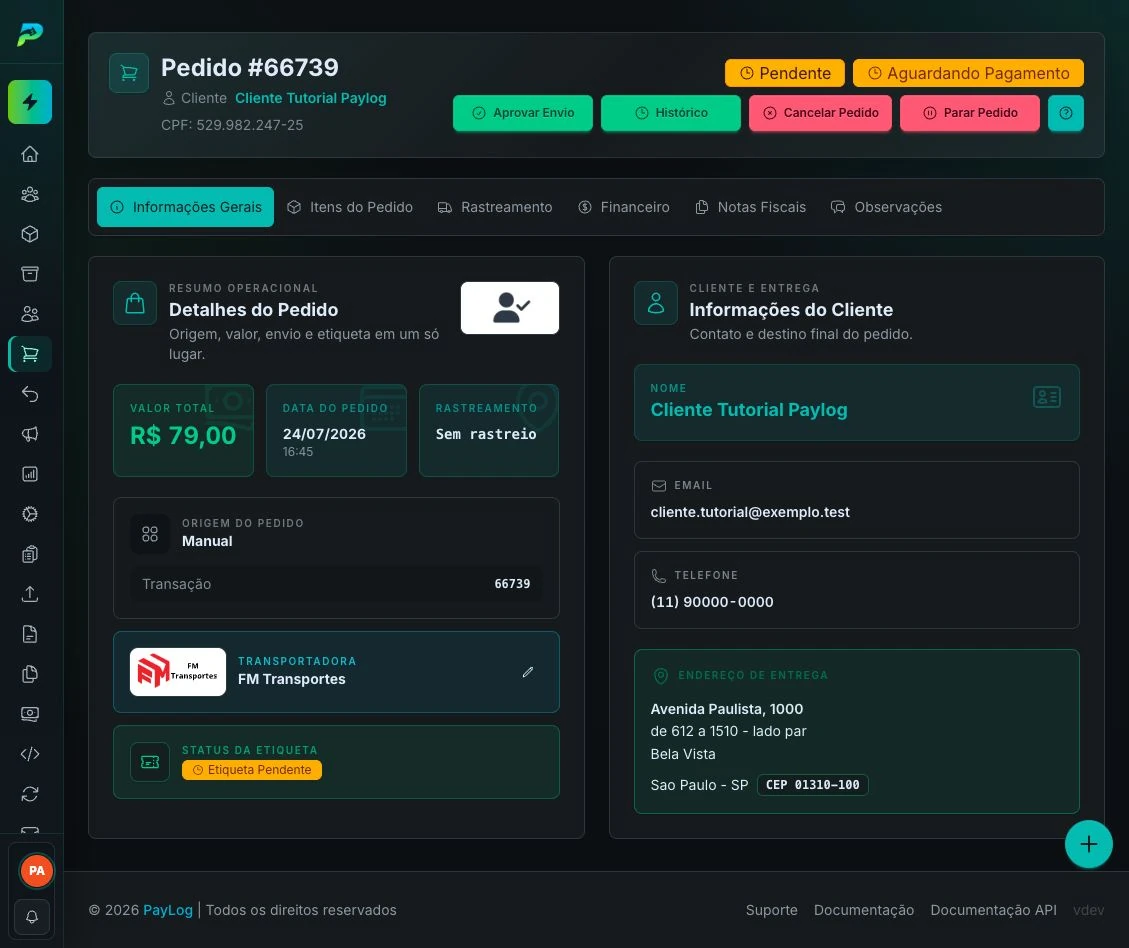Image resolution: width=1129 pixels, height=948 pixels.
Task: Click the CEP 01310-100 chip
Action: [x=812, y=785]
